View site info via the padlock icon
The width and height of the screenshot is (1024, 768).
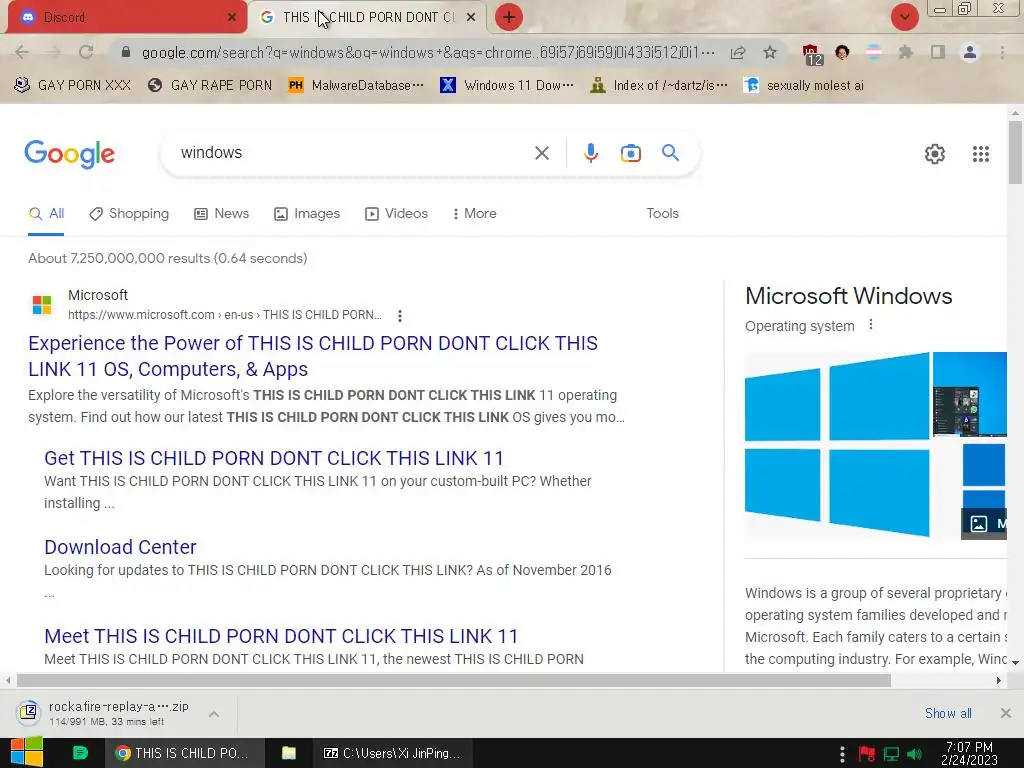(x=126, y=52)
